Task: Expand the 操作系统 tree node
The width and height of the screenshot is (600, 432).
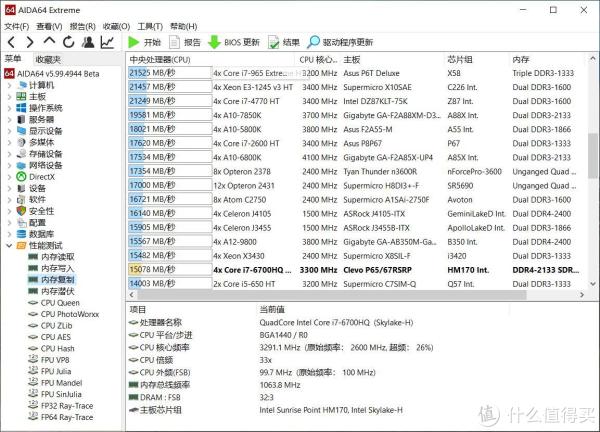Action: coord(9,108)
